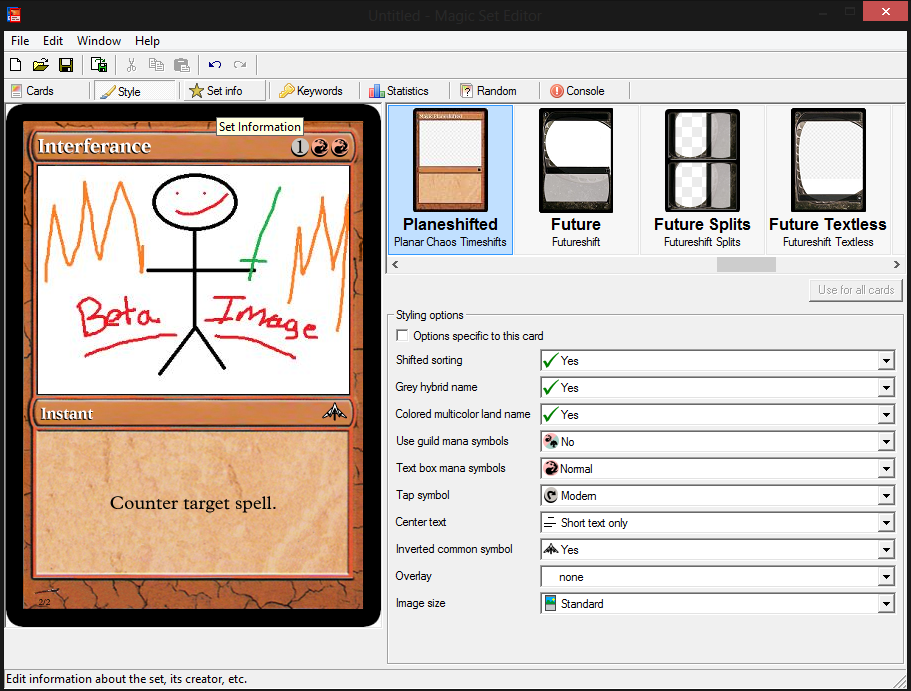Screen dimensions: 911x691
Task: Open Use guild mana symbols dropdown
Action: [886, 442]
